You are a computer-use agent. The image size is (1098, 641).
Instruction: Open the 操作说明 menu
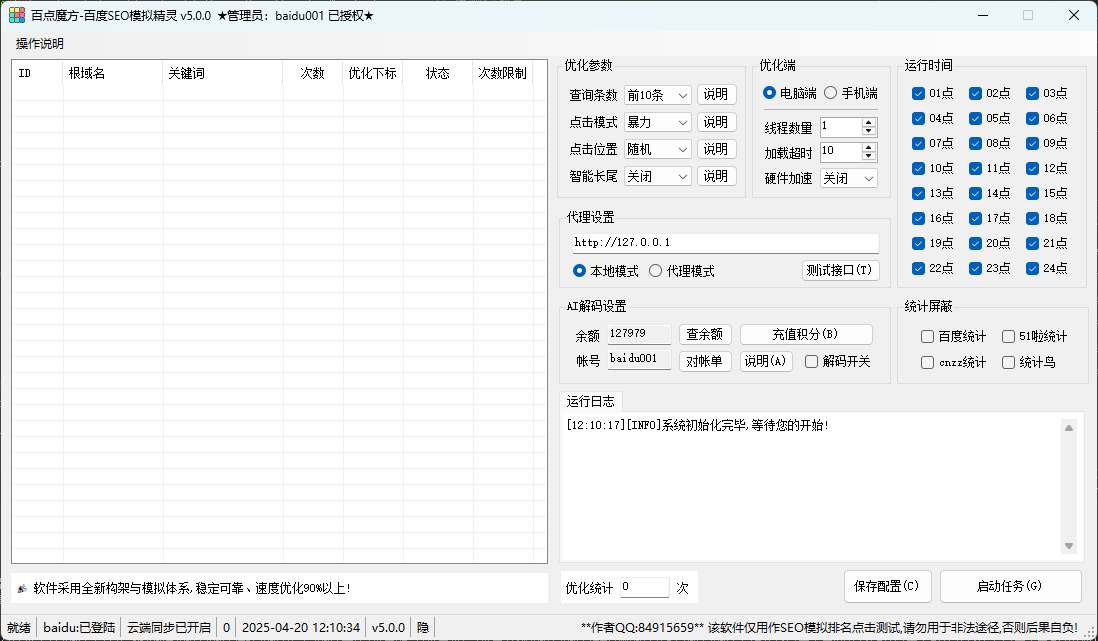[x=37, y=43]
